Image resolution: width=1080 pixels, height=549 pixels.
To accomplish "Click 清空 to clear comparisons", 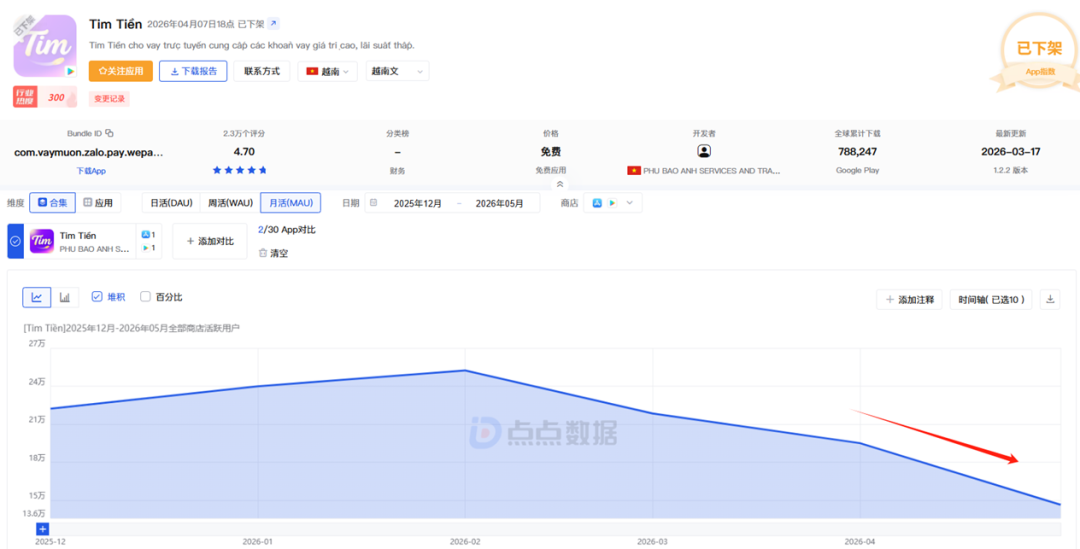I will click(x=273, y=253).
